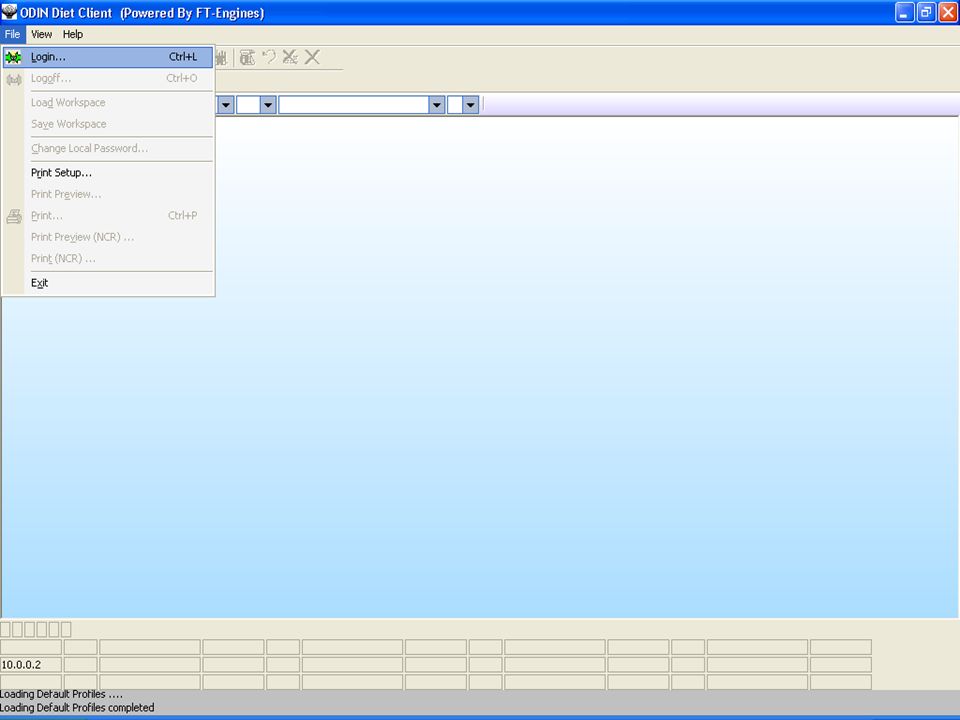
Task: Open Print Setup… from the File menu
Action: pos(108,173)
